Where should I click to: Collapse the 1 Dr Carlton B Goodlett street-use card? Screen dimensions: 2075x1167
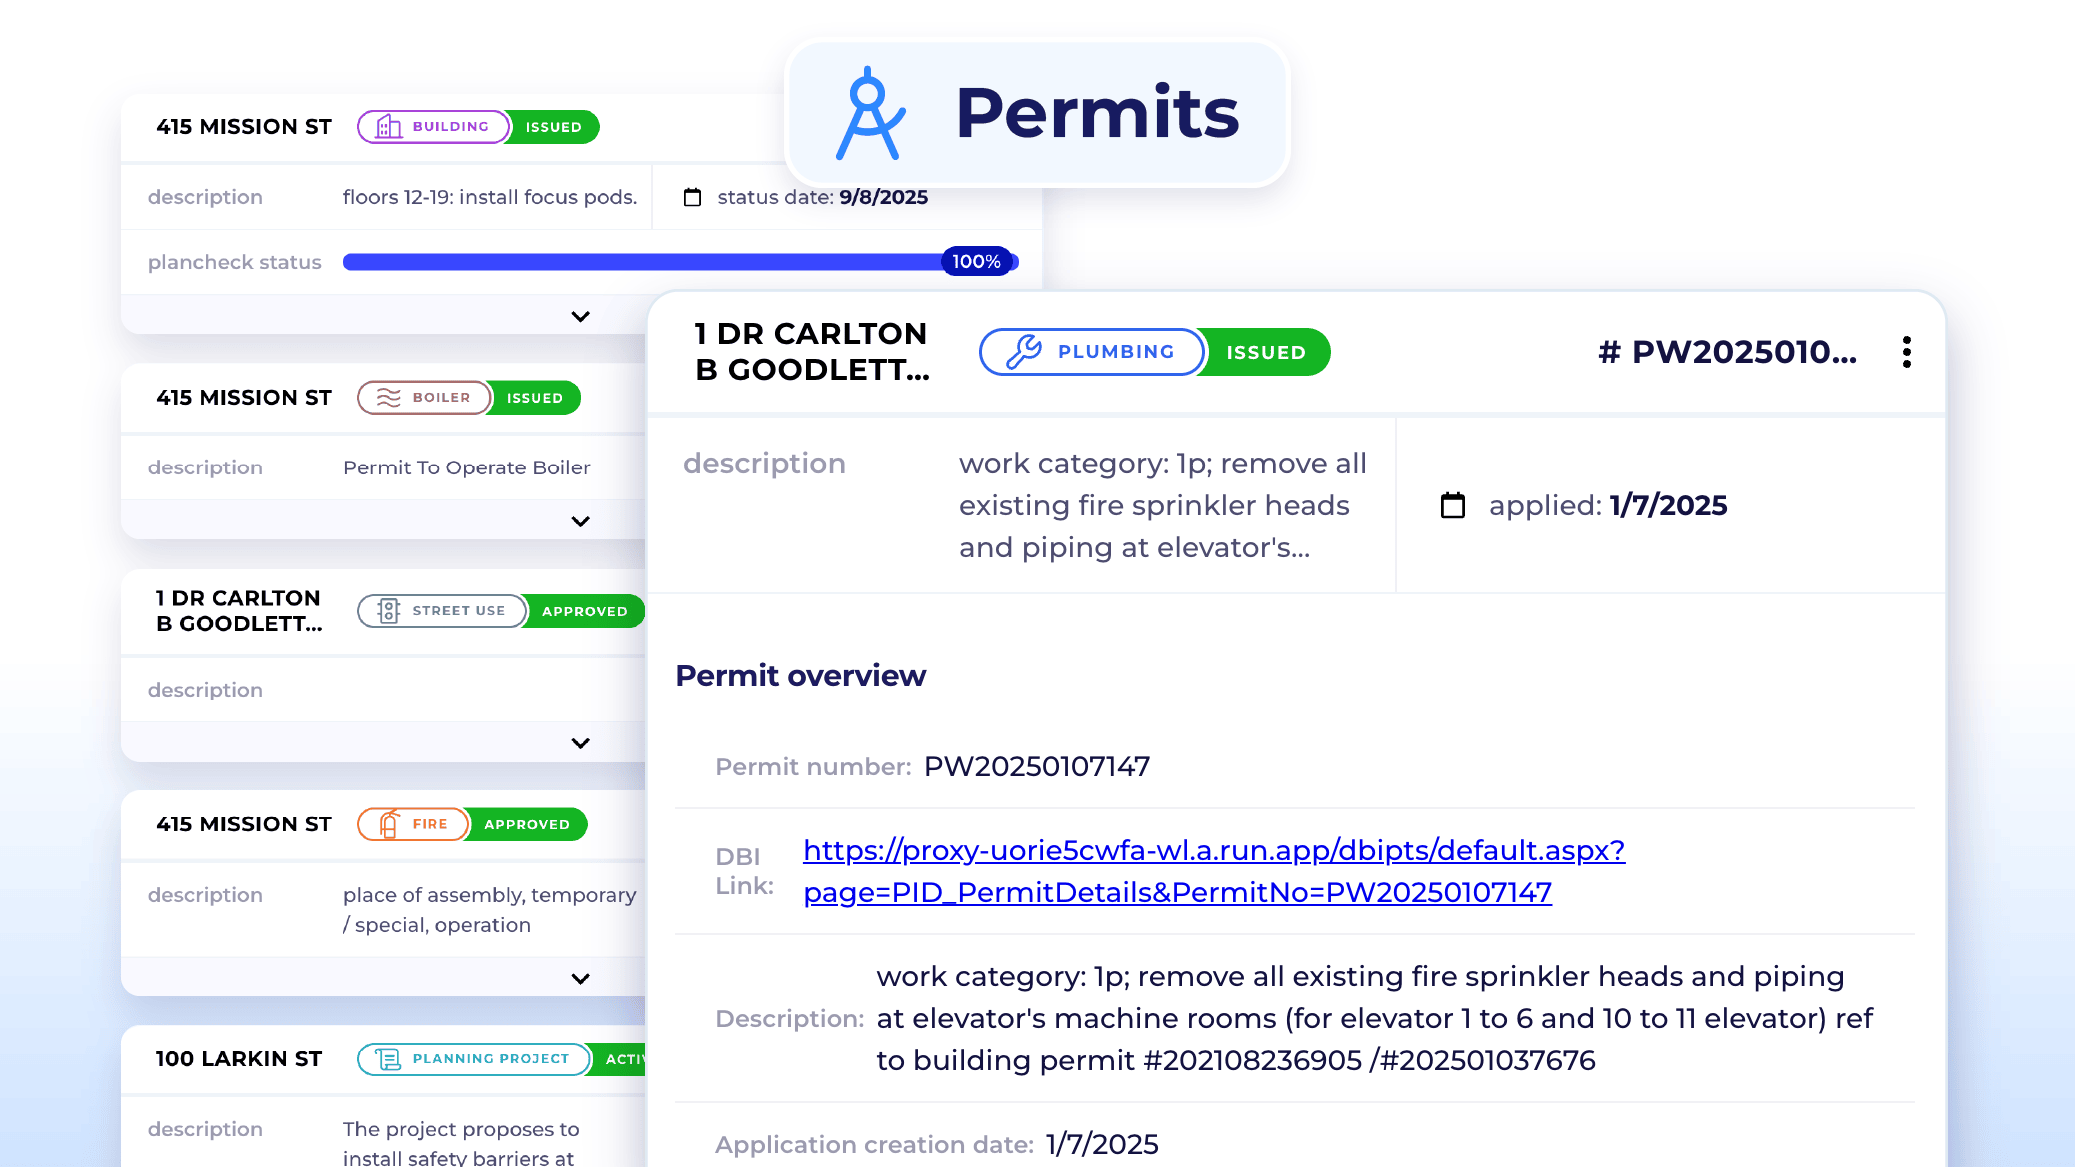tap(580, 742)
